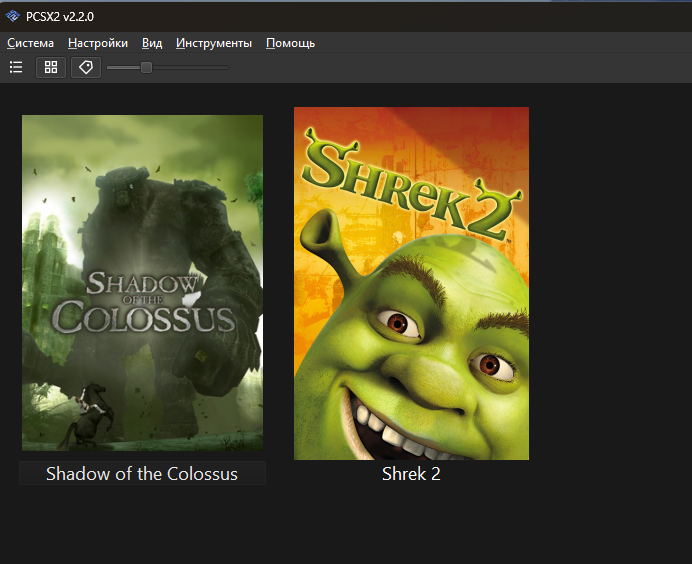Open the Вид menu

click(x=152, y=43)
